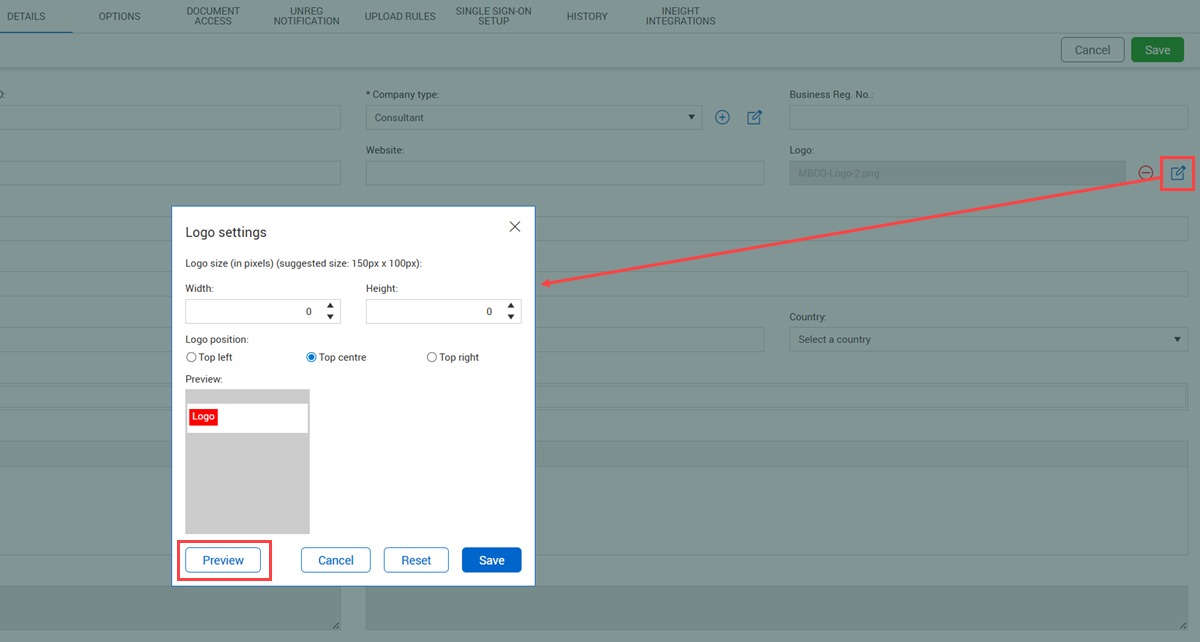Click the add company type plus icon

pos(723,118)
